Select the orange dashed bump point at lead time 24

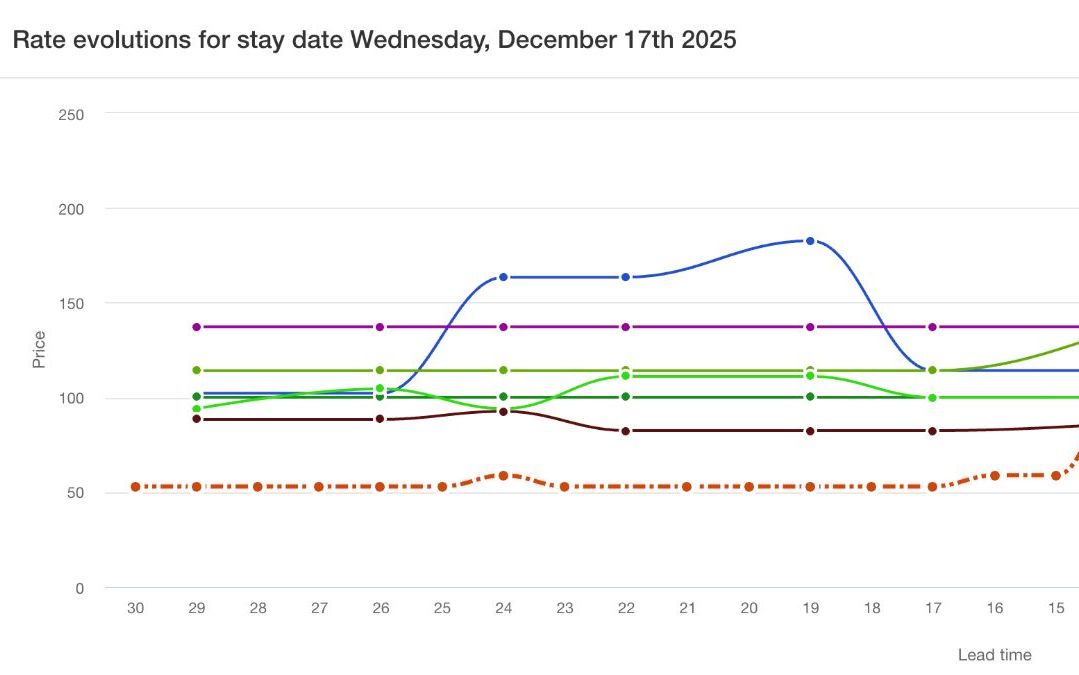pos(503,476)
